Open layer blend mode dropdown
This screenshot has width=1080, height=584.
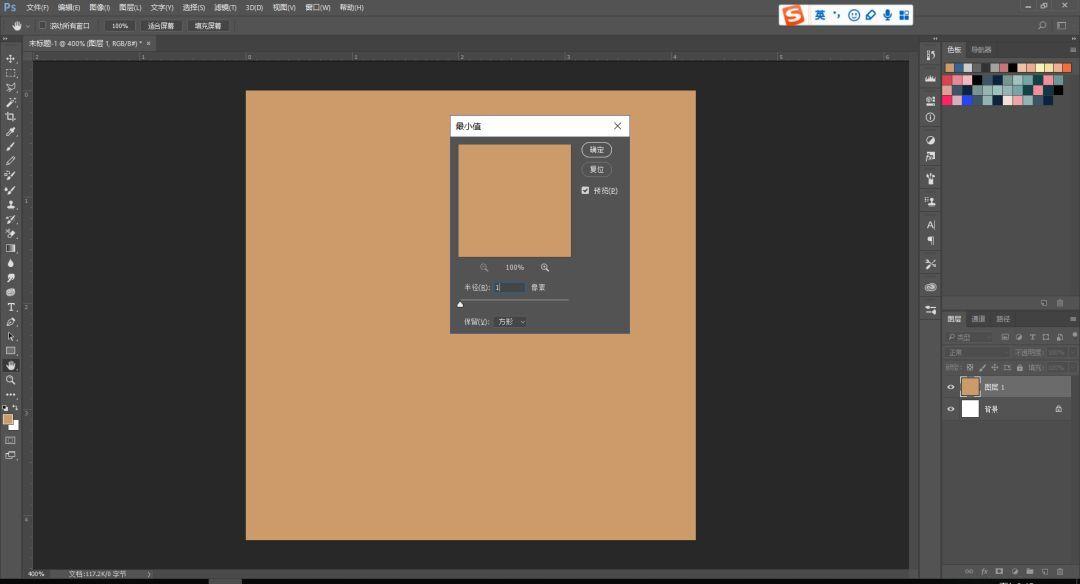(x=977, y=353)
